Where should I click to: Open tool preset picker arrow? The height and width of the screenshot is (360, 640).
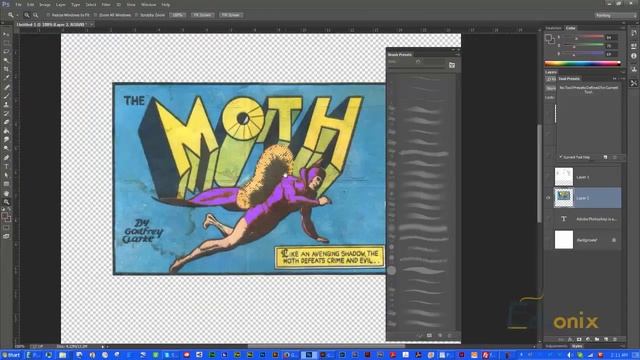[x=18, y=15]
